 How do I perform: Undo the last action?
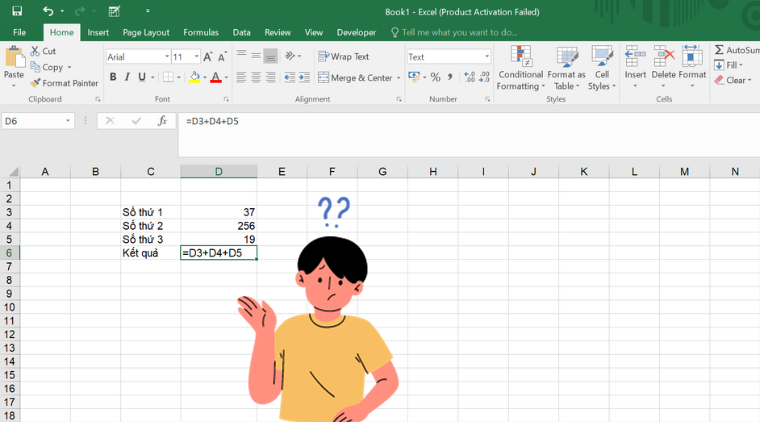[x=48, y=11]
